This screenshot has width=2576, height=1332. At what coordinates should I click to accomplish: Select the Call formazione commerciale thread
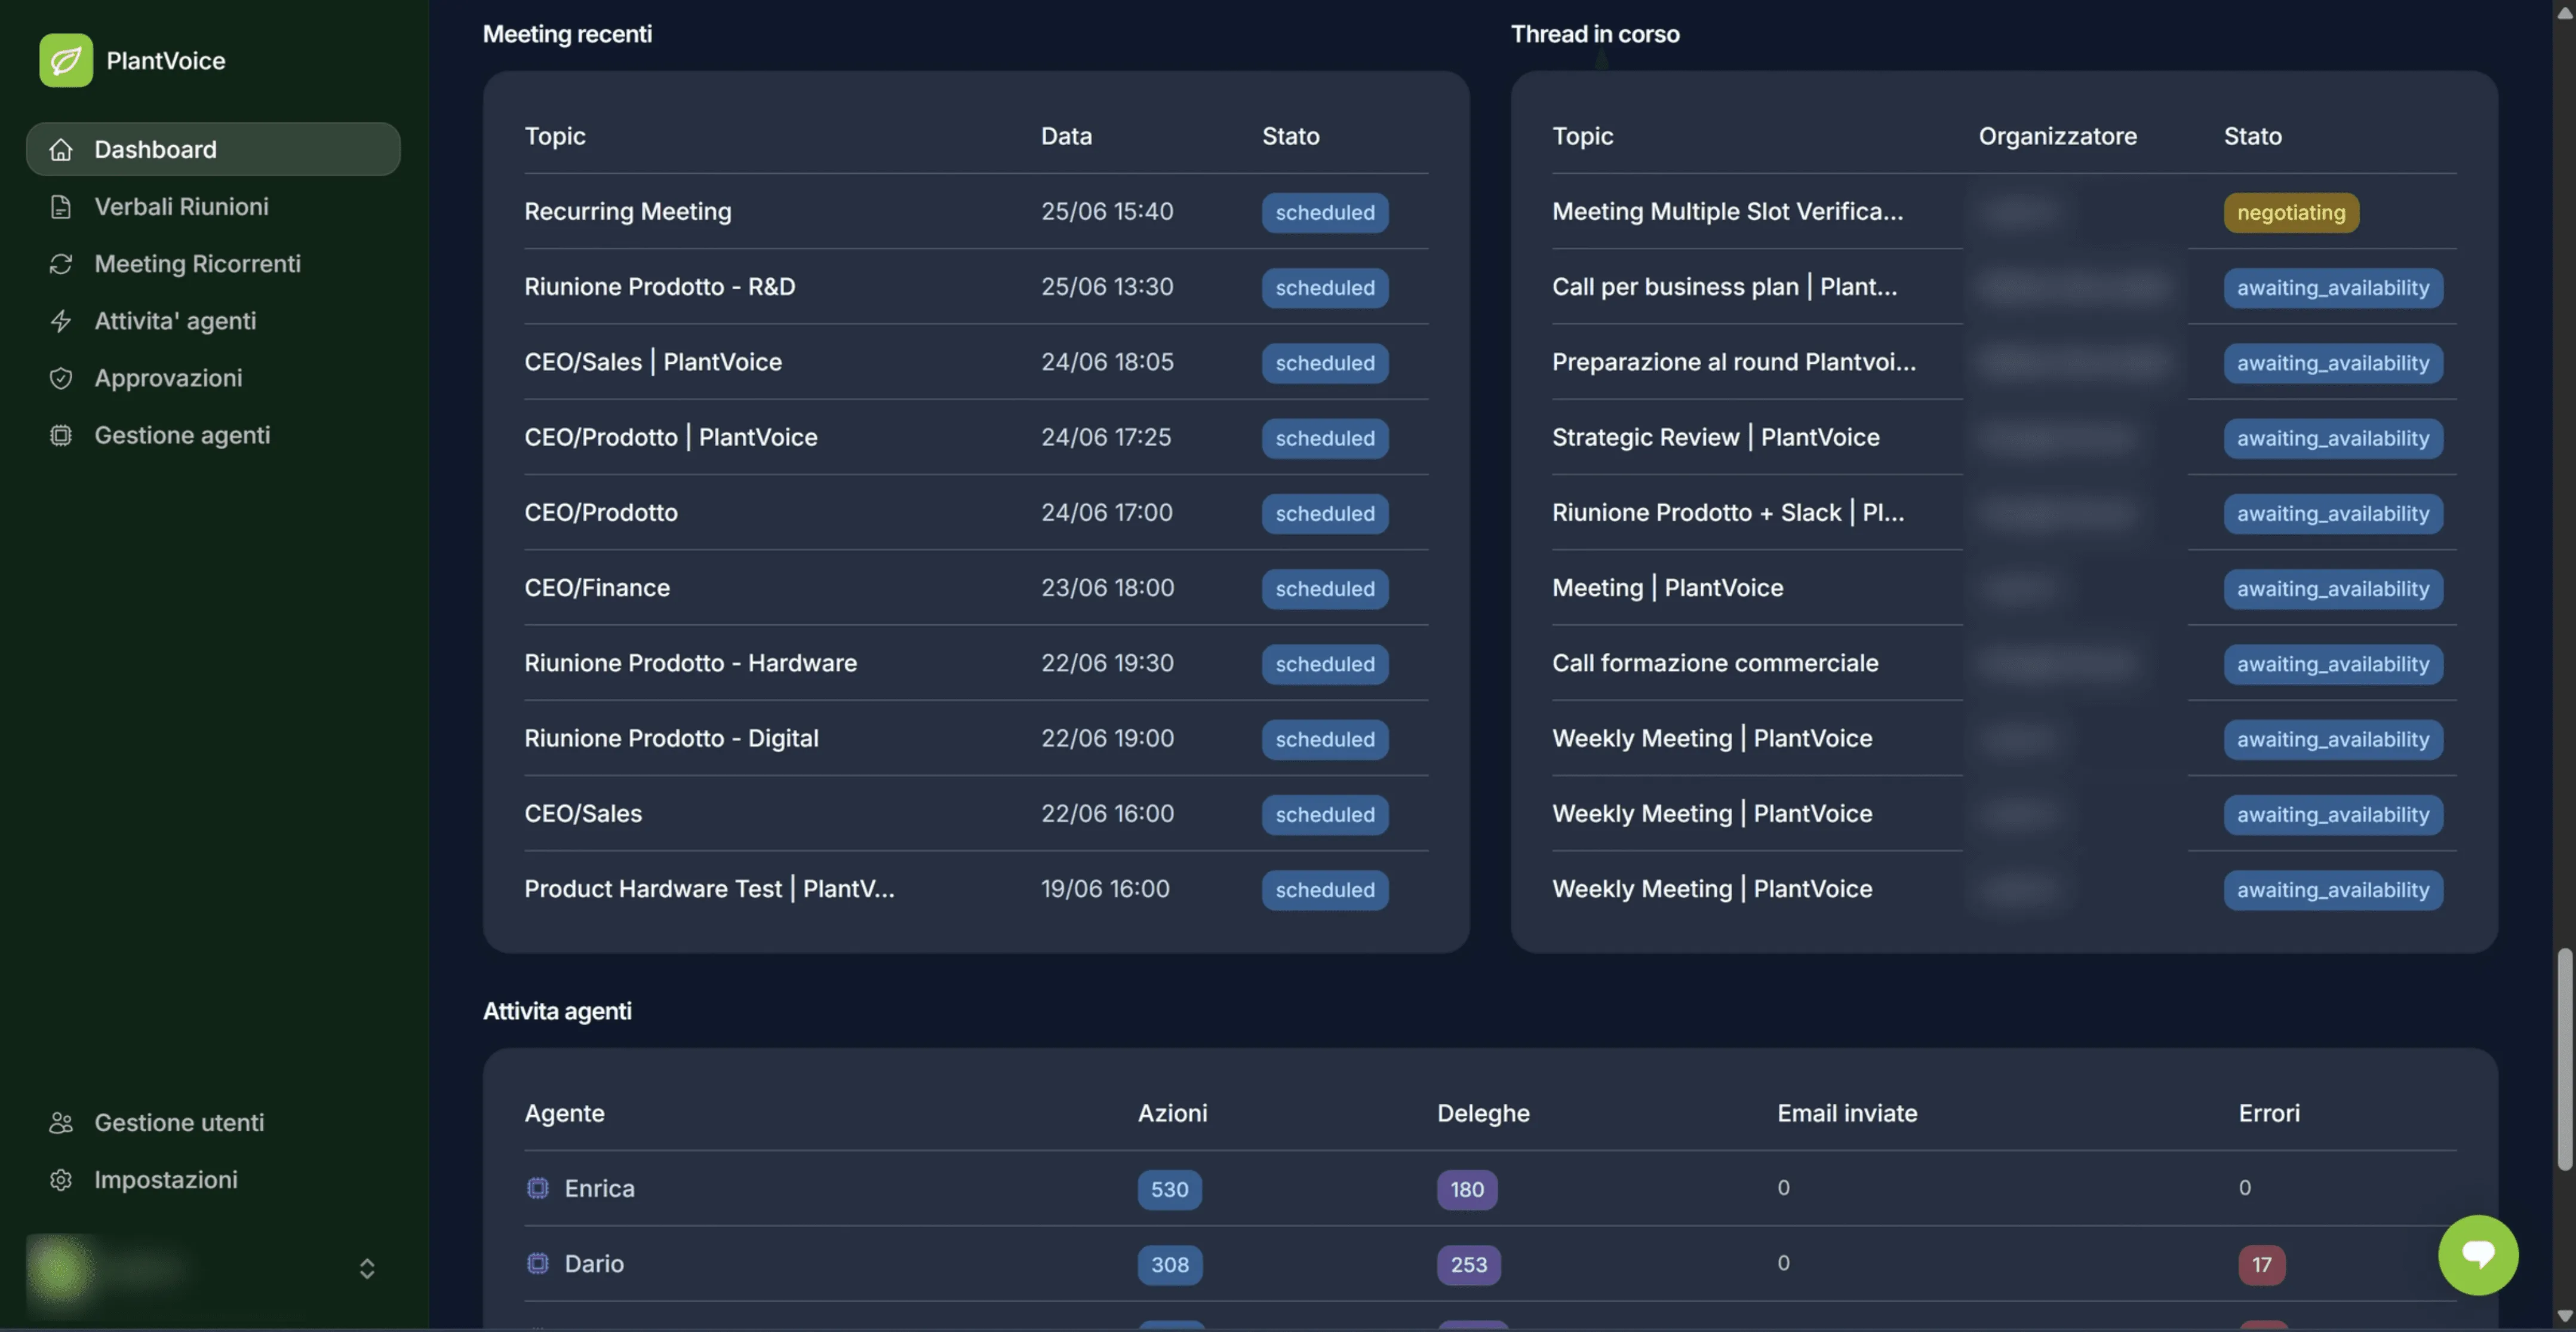2004,662
